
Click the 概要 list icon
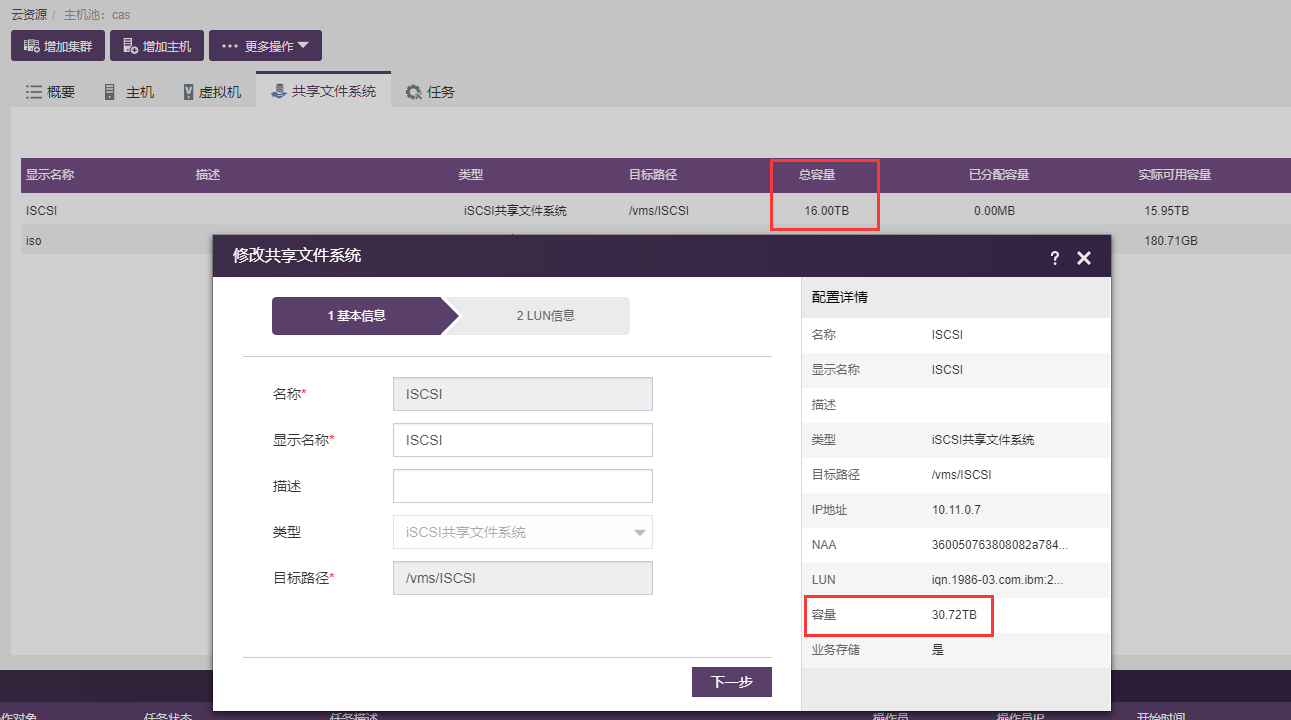point(34,92)
